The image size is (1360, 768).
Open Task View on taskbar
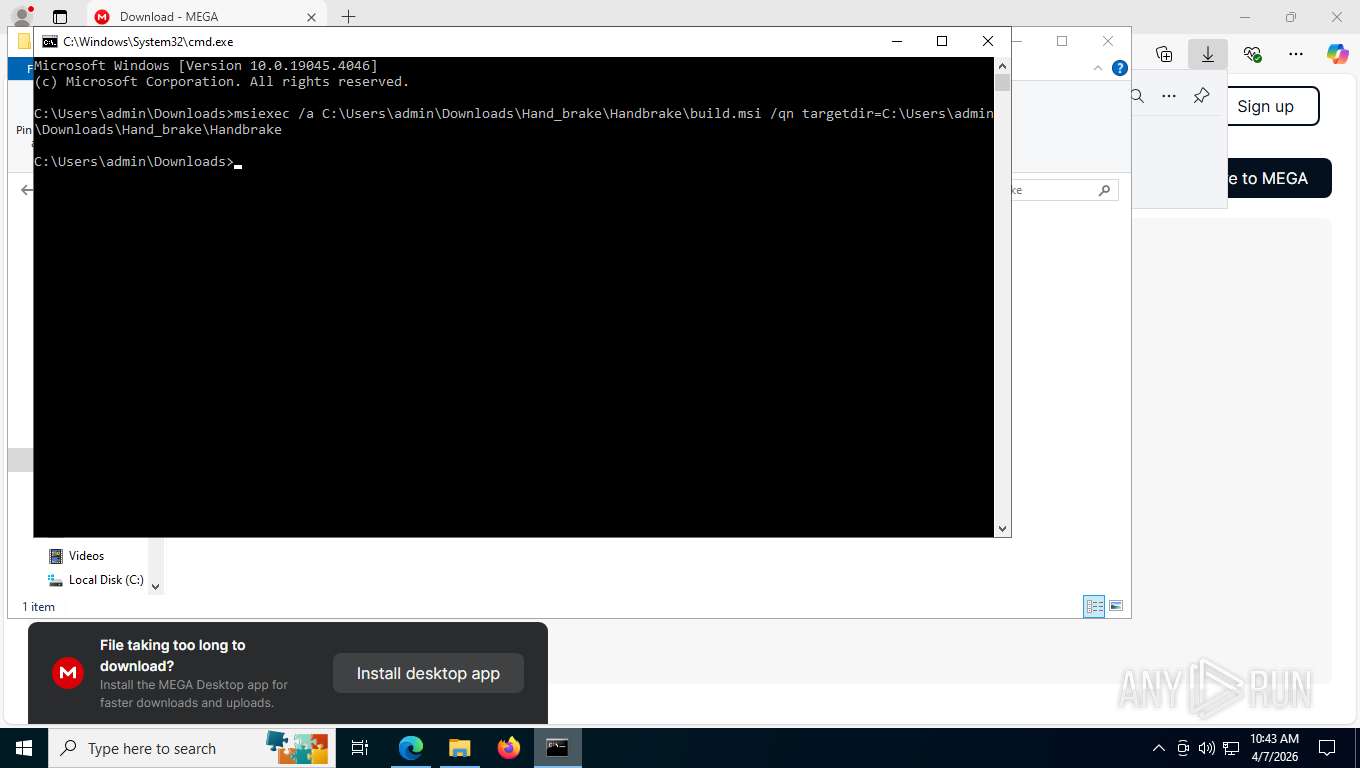click(360, 748)
